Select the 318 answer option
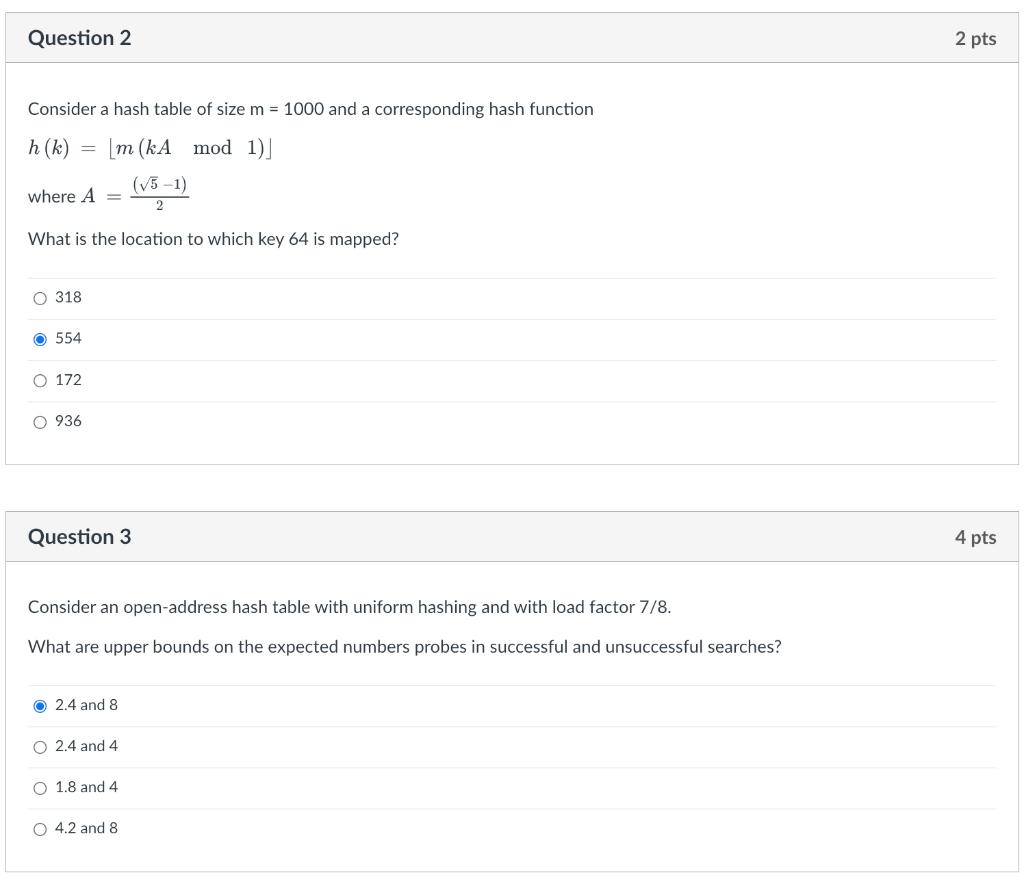1024x888 pixels. pyautogui.click(x=40, y=297)
